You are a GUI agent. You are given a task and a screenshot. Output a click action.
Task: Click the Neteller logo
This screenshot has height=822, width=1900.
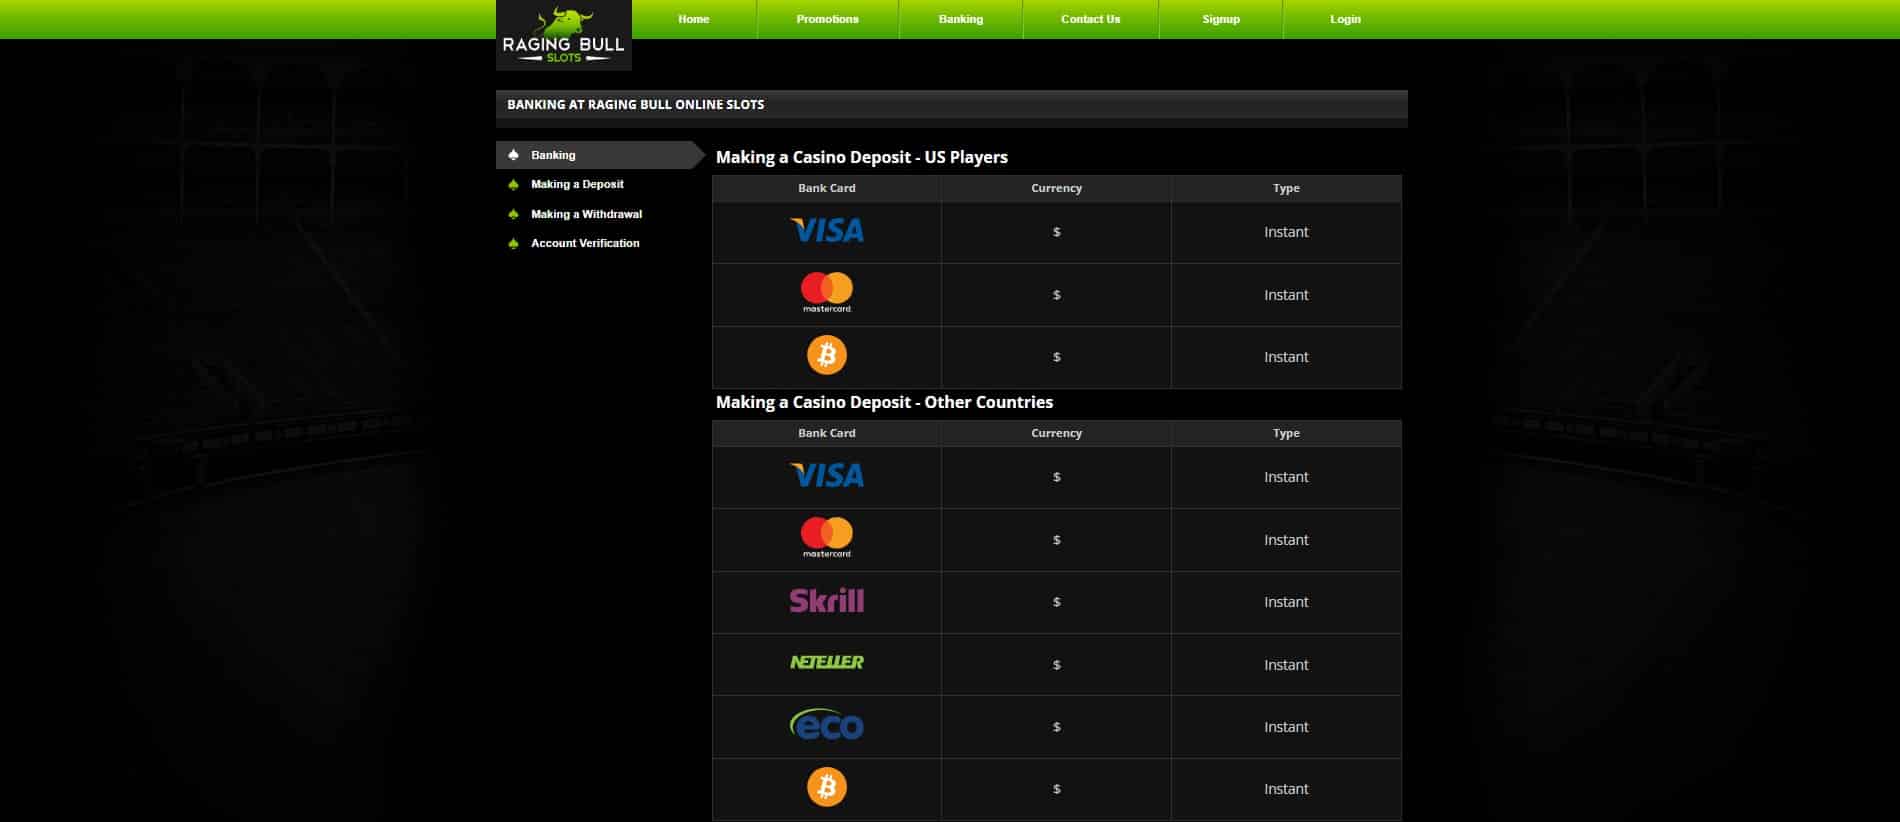coord(827,662)
